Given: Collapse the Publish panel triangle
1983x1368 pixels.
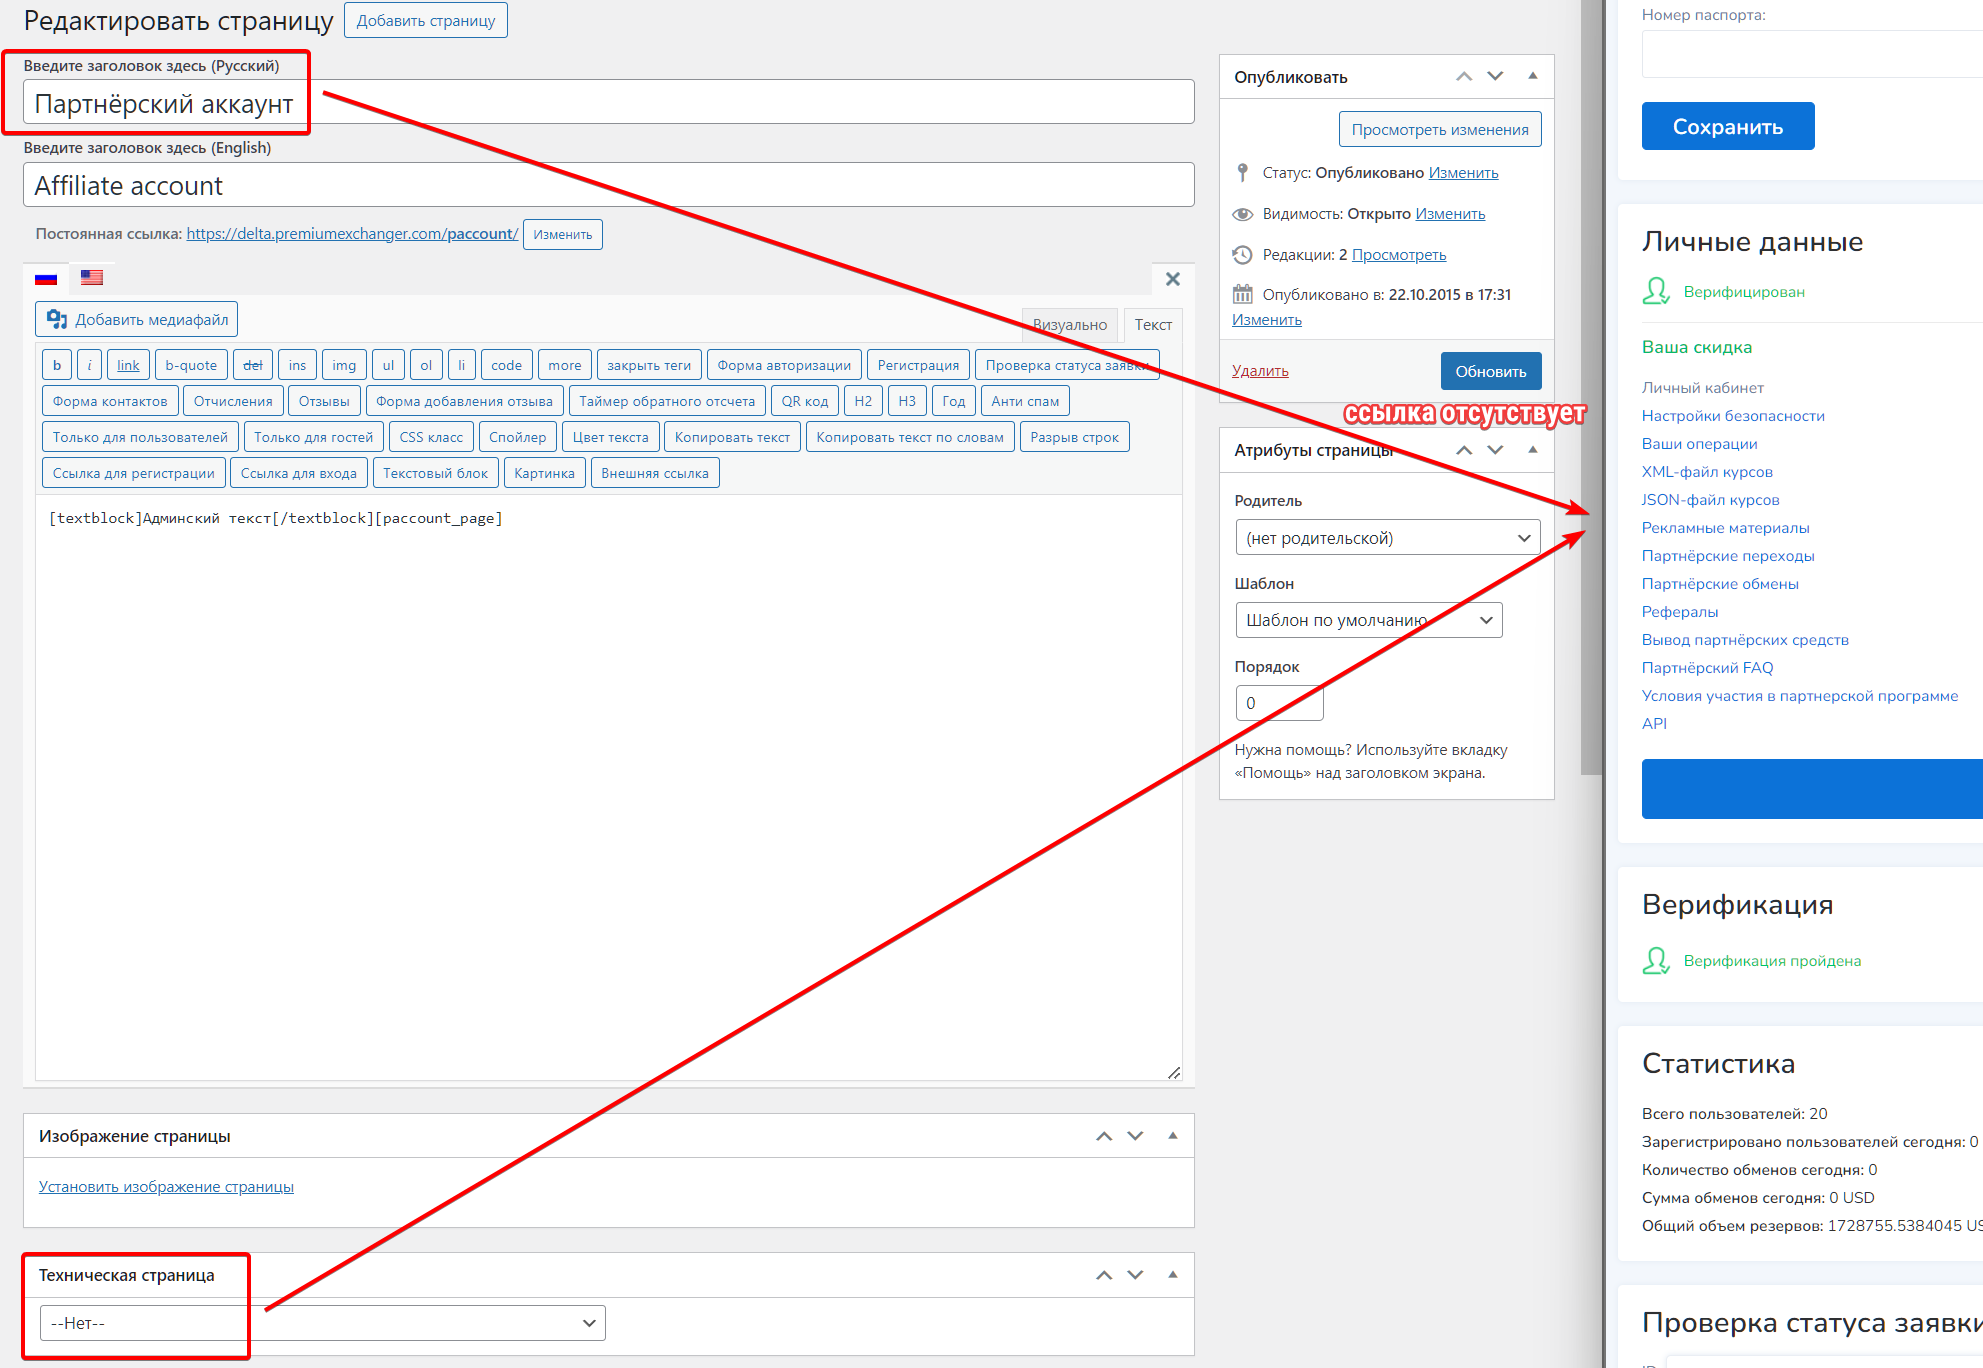Looking at the screenshot, I should [x=1532, y=77].
